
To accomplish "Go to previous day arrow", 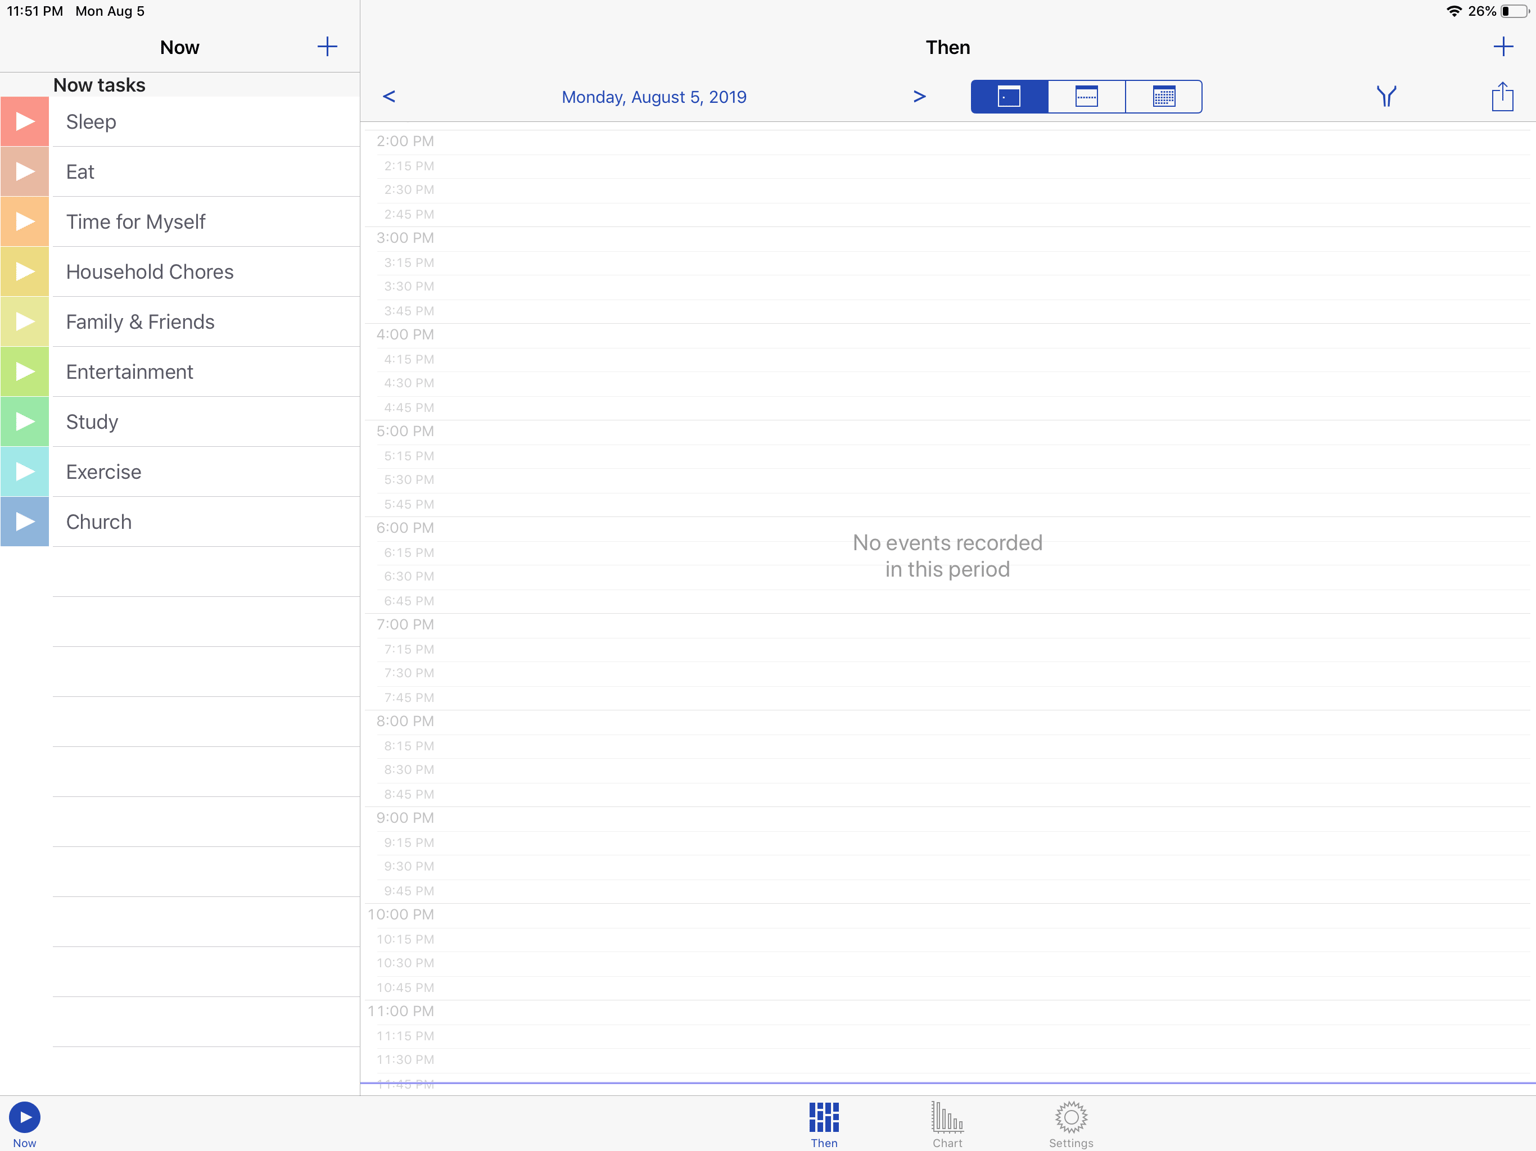I will click(389, 97).
